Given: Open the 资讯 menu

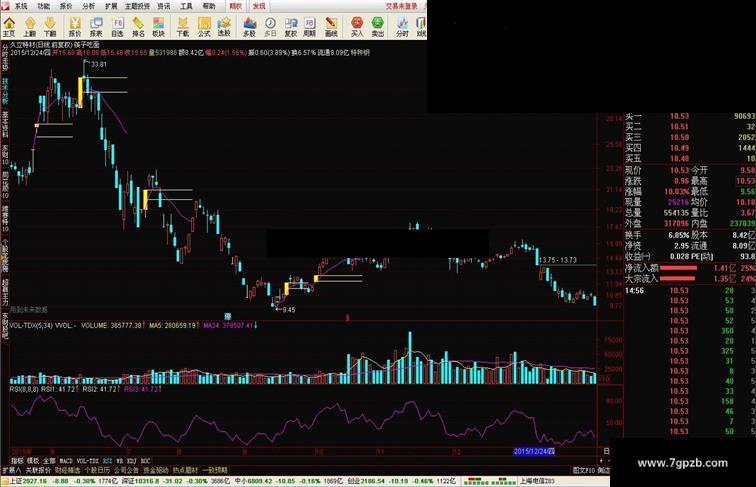Looking at the screenshot, I should (164, 6).
